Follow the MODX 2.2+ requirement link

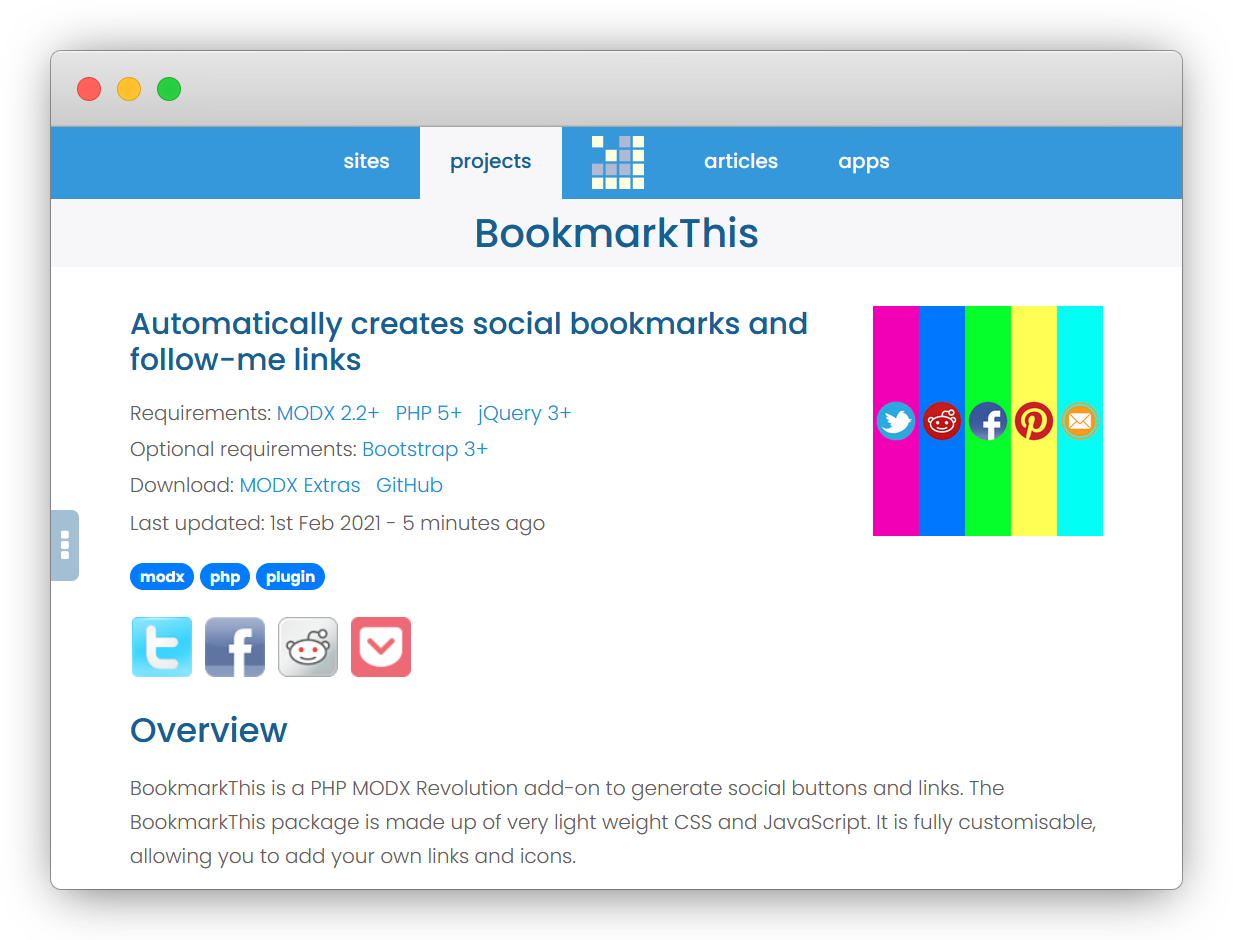(328, 413)
